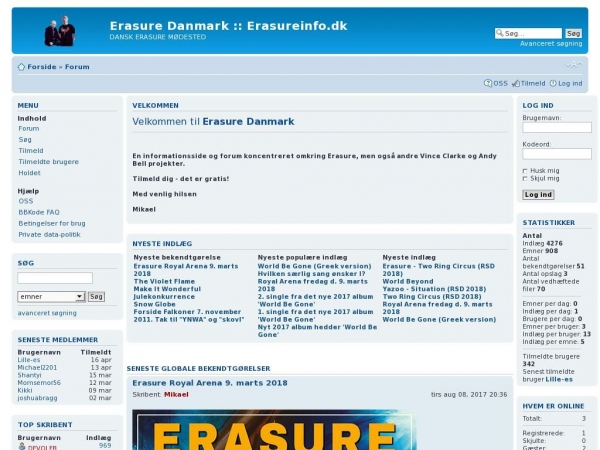
Task: Toggle the Skjul mig checkbox
Action: 525,179
